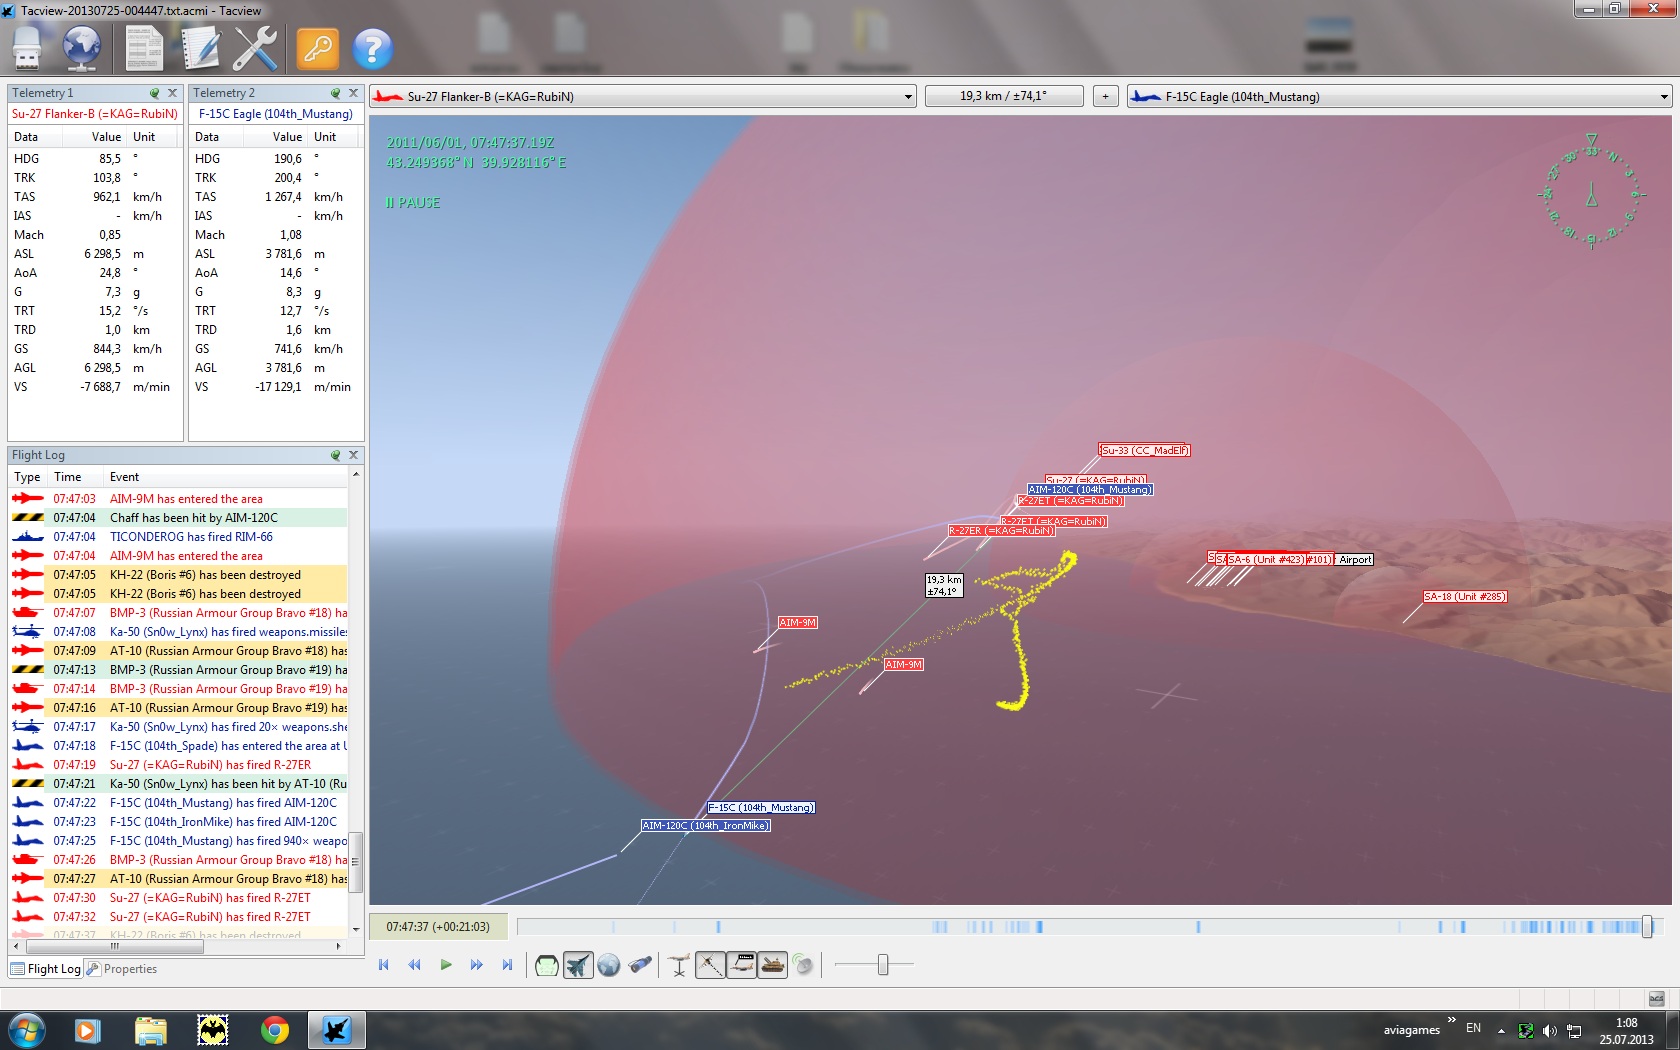Toggle the external aircraft view icon
Viewport: 1680px width, 1050px height.
coord(578,965)
